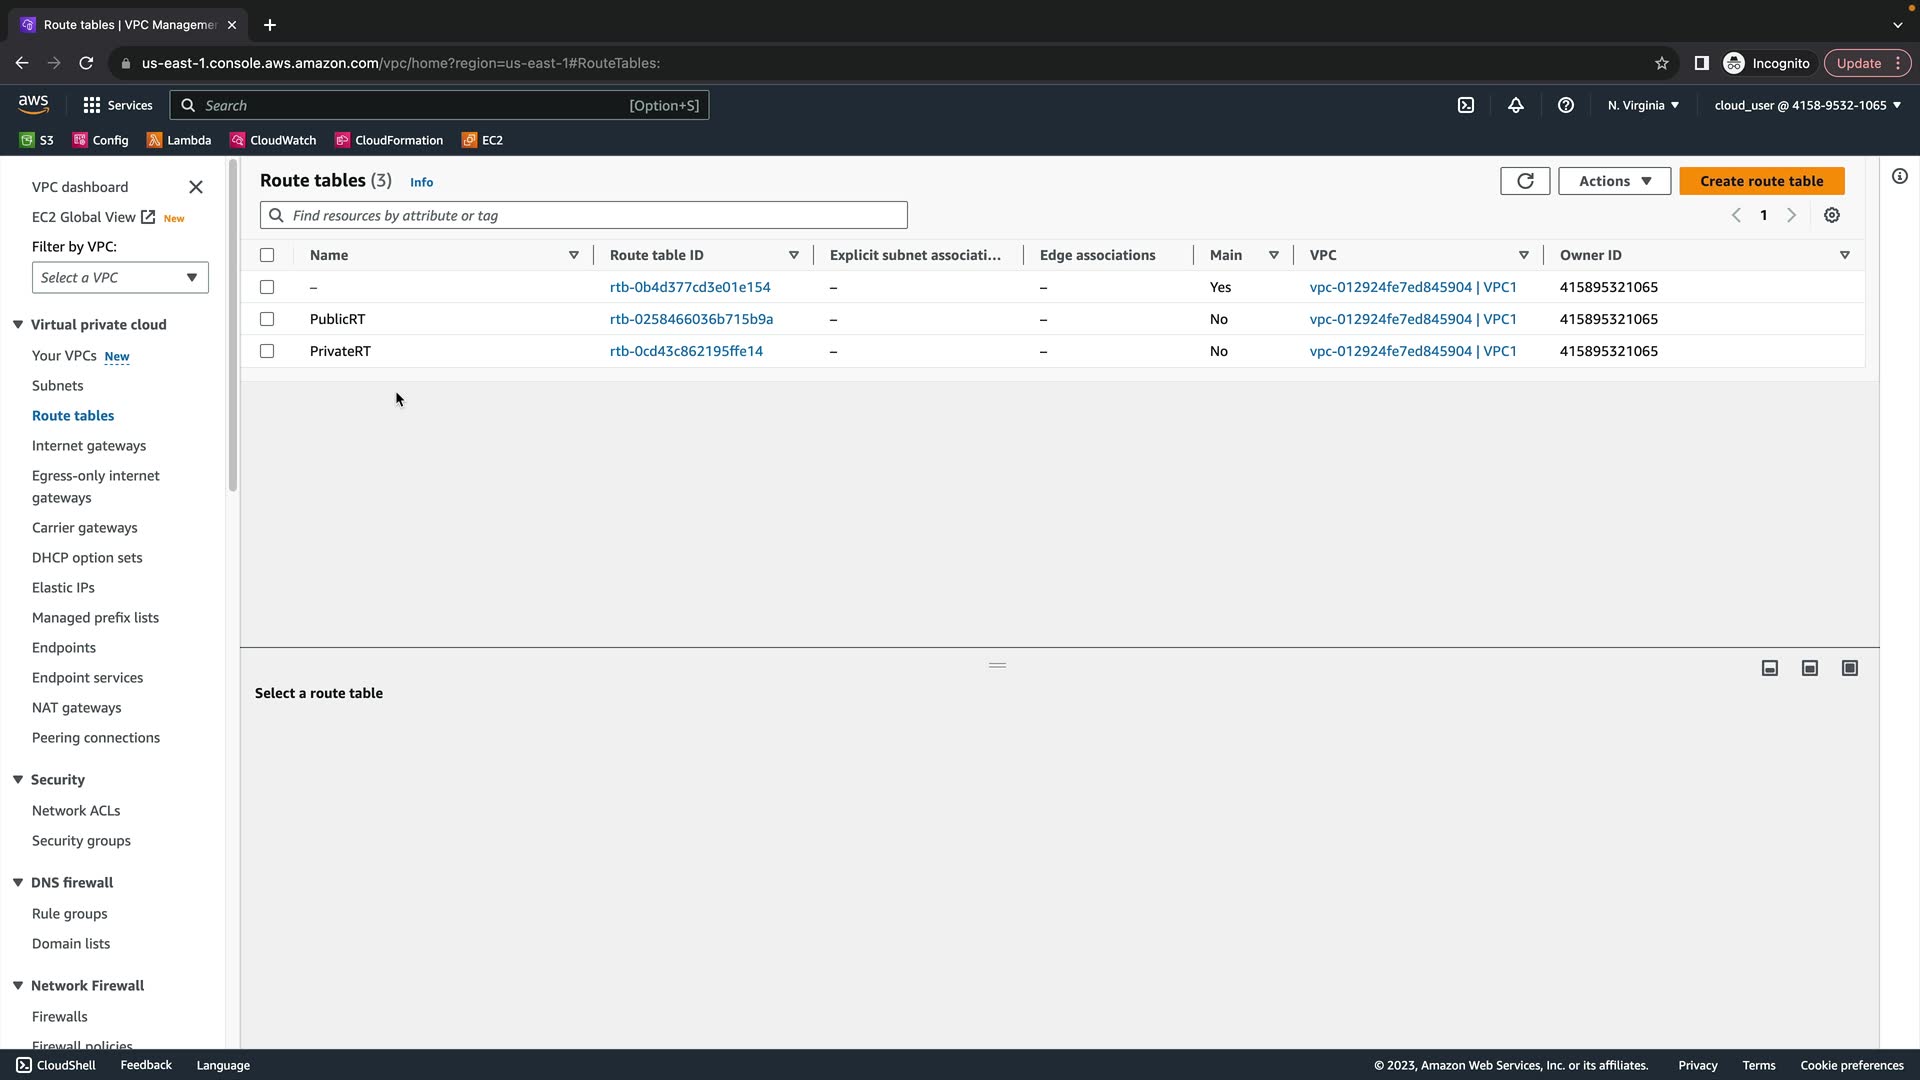
Task: Open the Select a VPC filter dropdown
Action: click(x=120, y=278)
